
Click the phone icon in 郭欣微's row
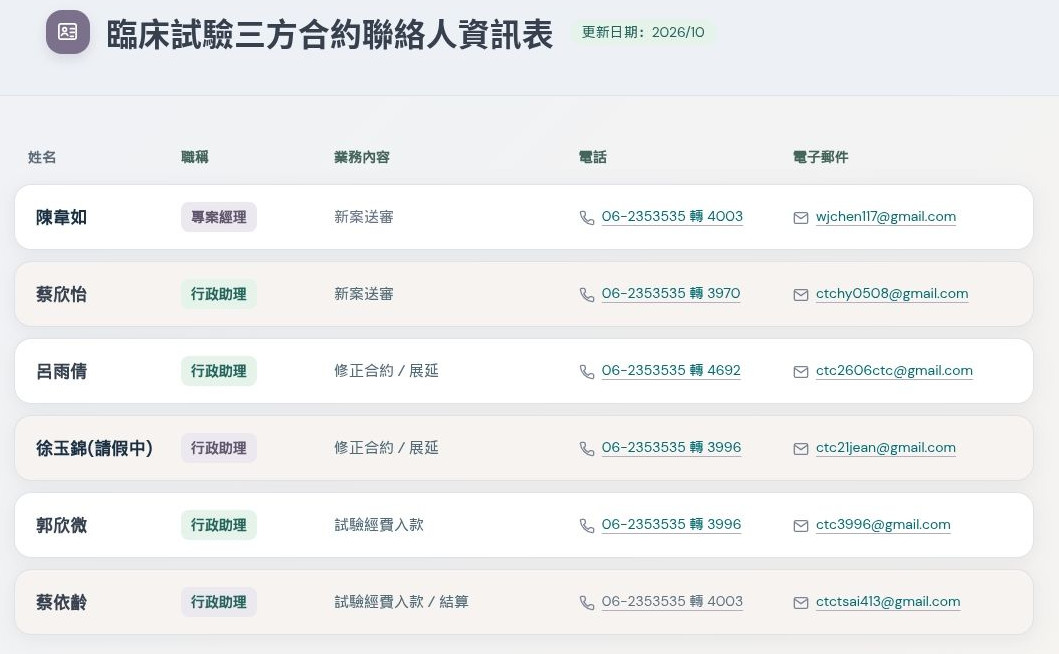click(587, 526)
